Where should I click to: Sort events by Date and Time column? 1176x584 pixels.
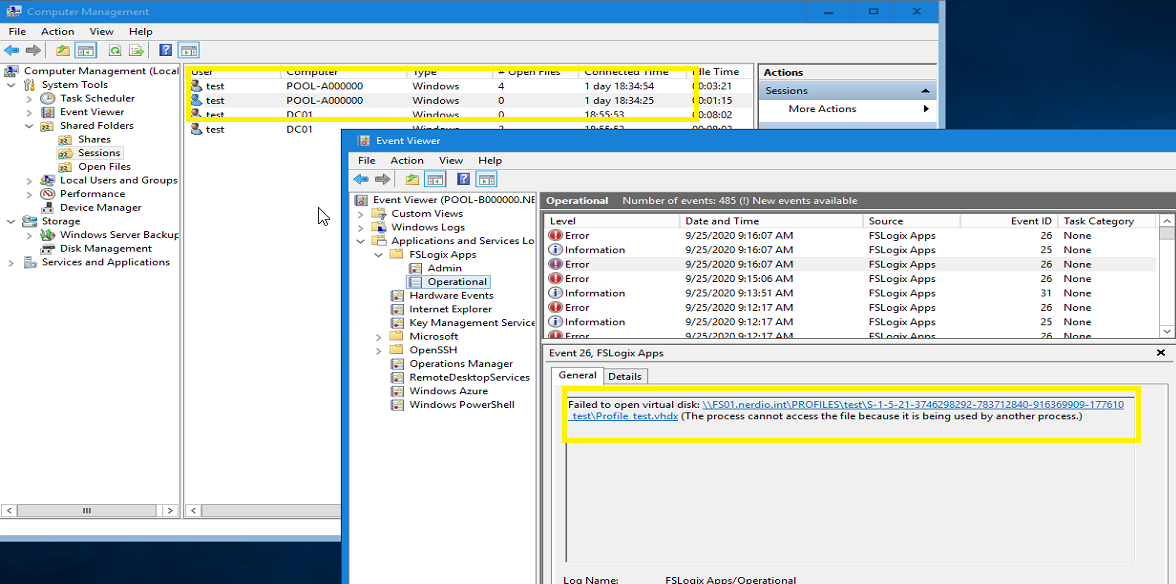click(x=770, y=221)
